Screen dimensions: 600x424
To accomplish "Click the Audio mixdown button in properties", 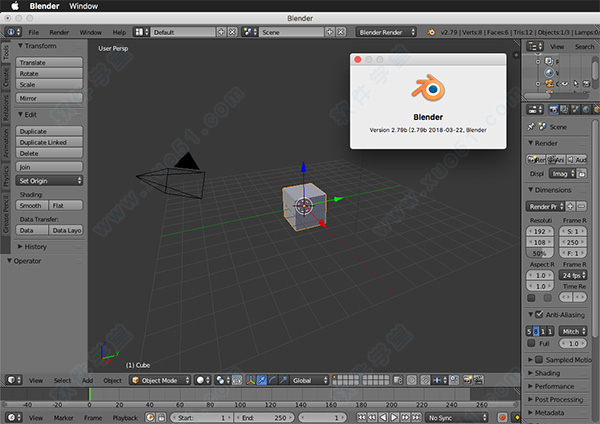I will [577, 160].
